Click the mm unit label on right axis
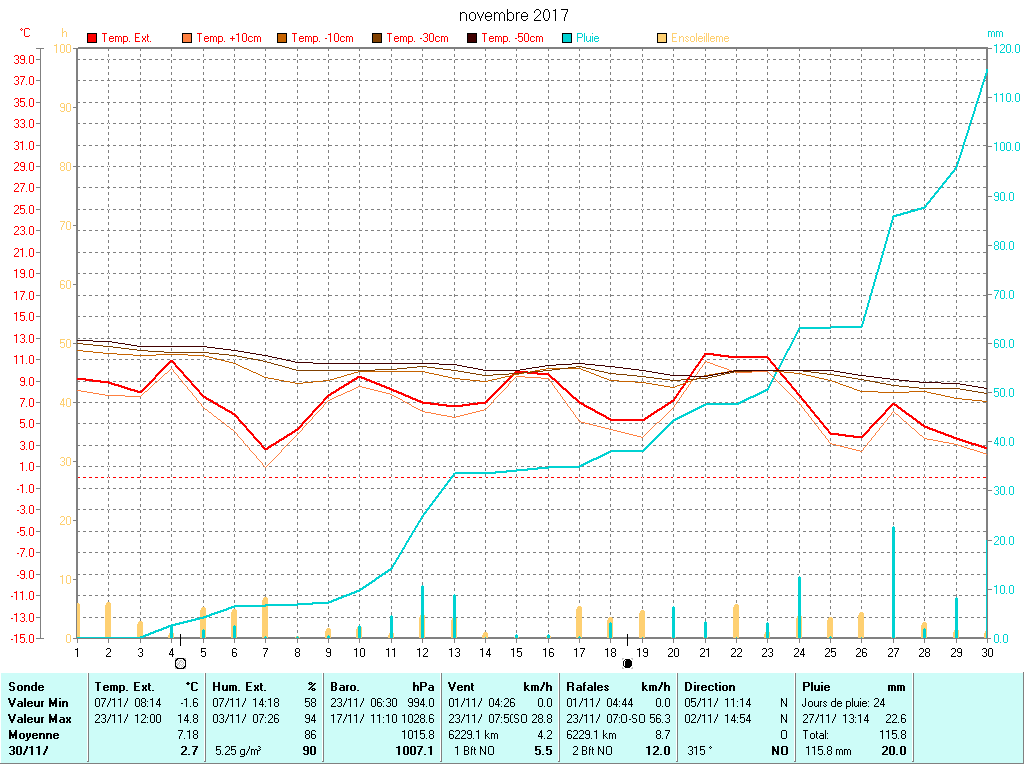 994,33
